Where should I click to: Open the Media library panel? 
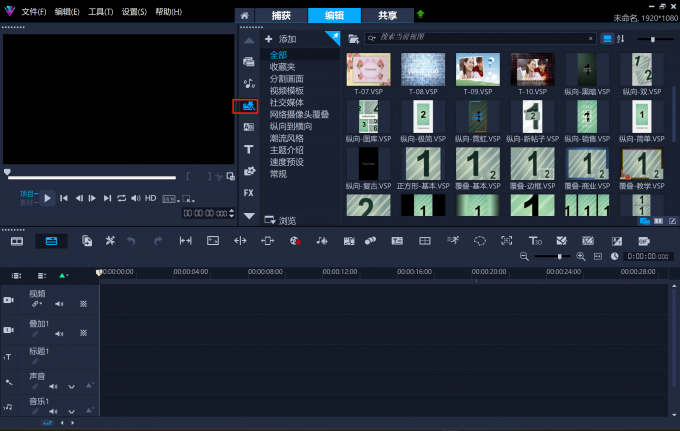(248, 62)
